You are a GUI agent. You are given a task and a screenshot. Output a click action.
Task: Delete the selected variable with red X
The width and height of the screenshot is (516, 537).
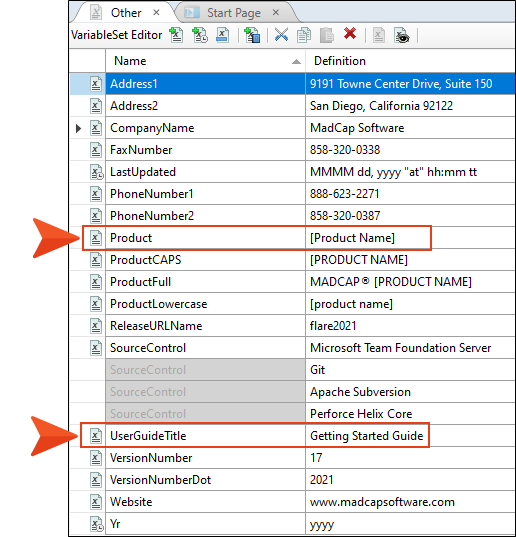coord(350,34)
